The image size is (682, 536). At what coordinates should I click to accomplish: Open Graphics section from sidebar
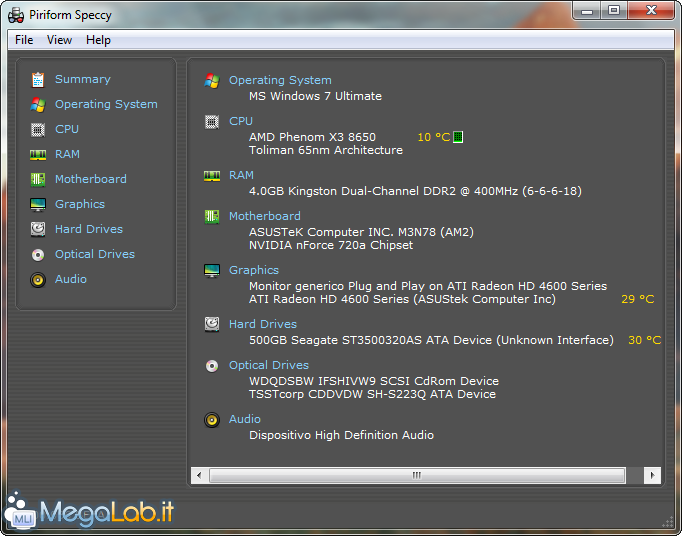pos(80,204)
